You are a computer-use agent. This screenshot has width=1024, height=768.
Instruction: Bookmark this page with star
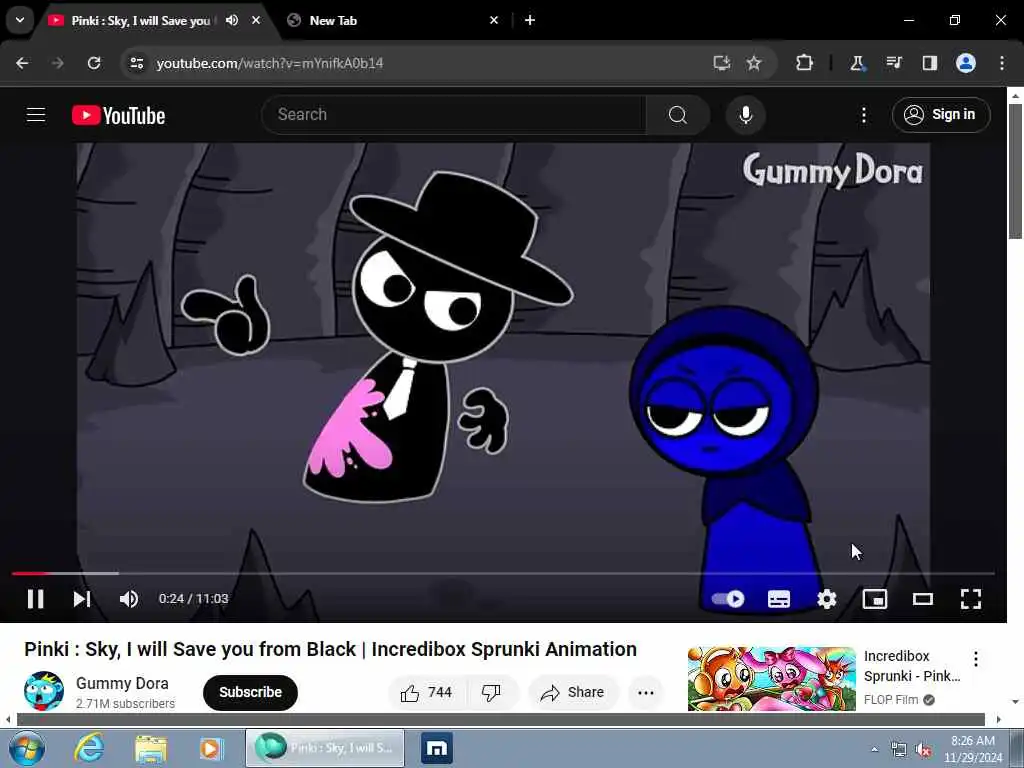pos(754,63)
